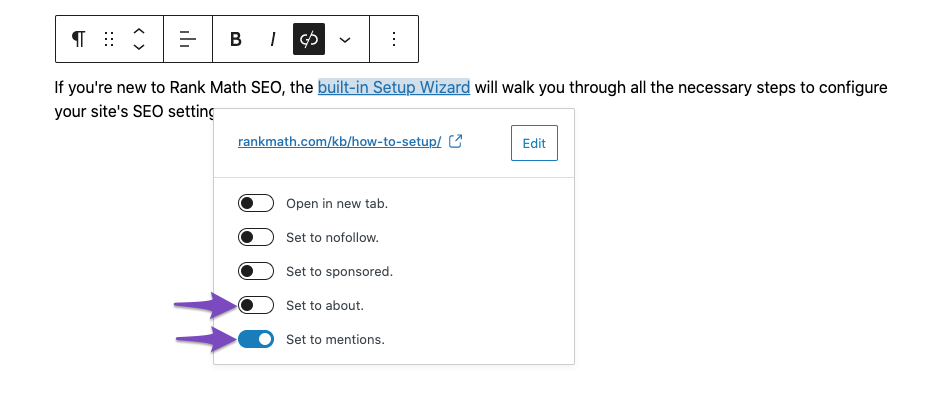The height and width of the screenshot is (401, 926).
Task: Click the Edit button for the link
Action: click(x=534, y=143)
